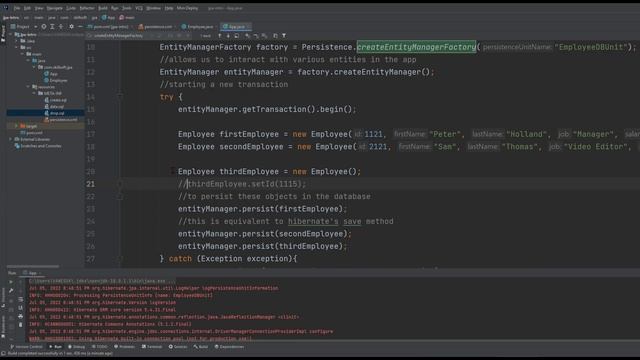Open the Navigate menu
Image resolution: width=640 pixels, height=360 pixels.
coord(54,8)
